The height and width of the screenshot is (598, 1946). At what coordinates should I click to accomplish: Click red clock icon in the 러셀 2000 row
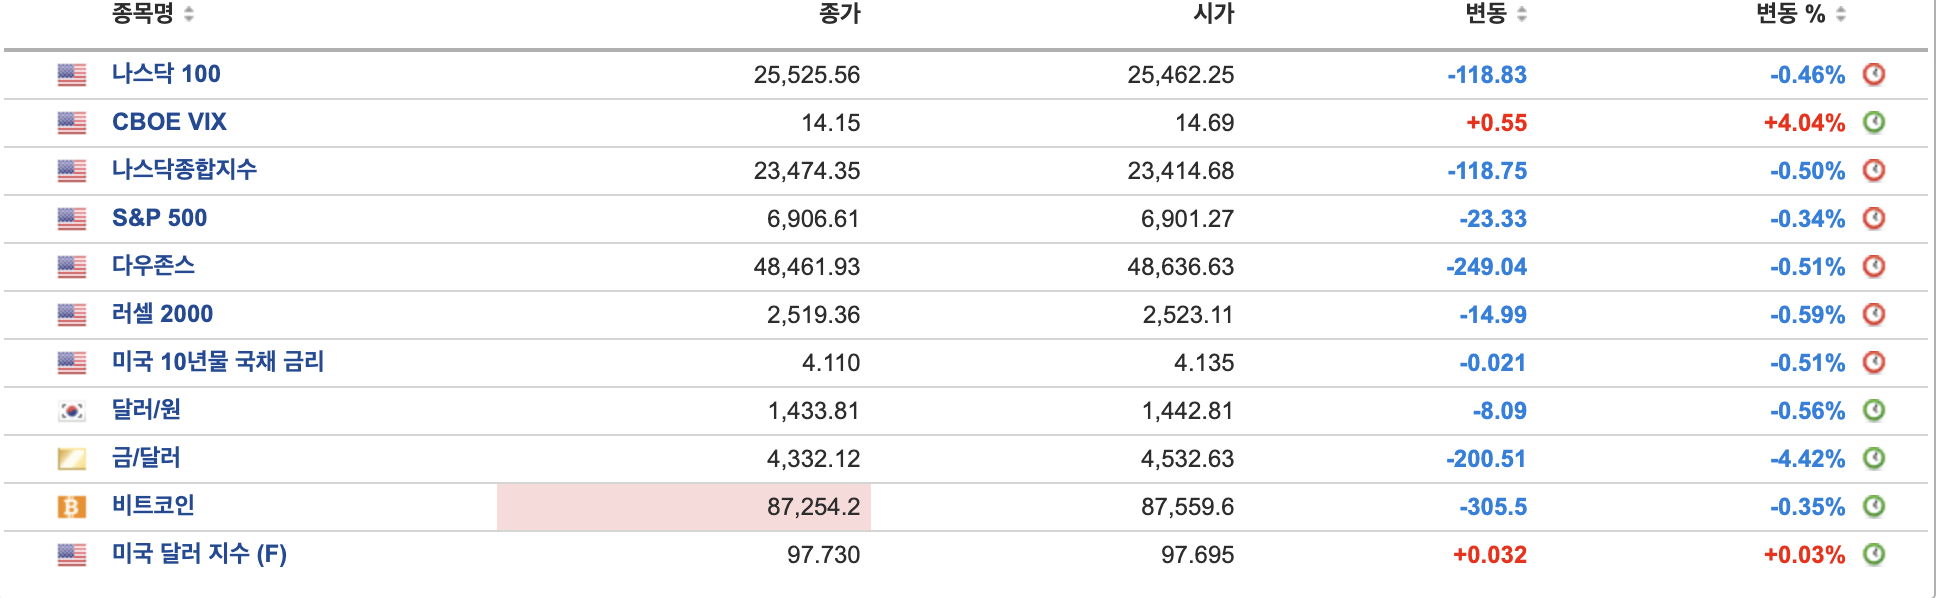point(1874,314)
